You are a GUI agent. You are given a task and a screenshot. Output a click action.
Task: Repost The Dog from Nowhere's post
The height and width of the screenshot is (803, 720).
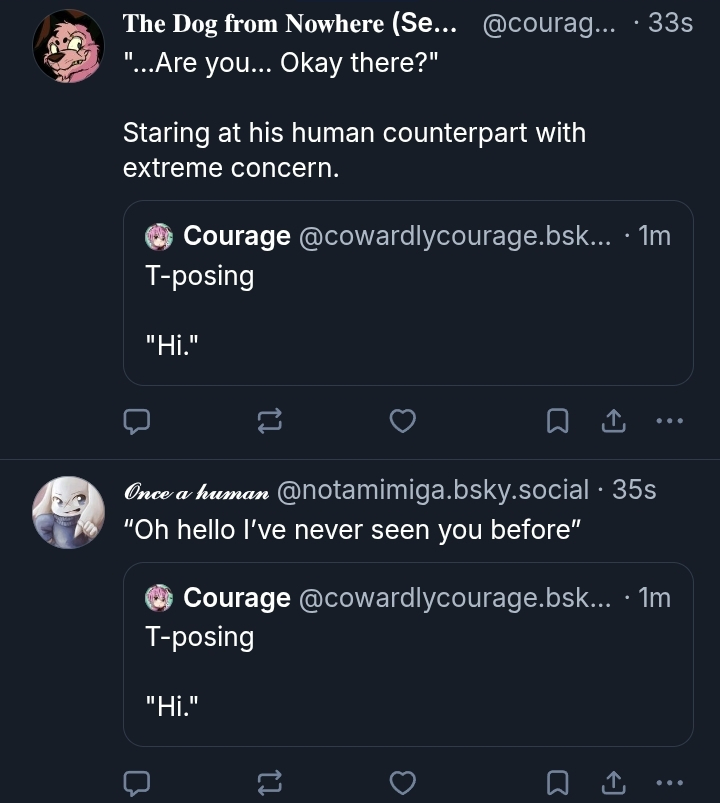[x=269, y=422]
